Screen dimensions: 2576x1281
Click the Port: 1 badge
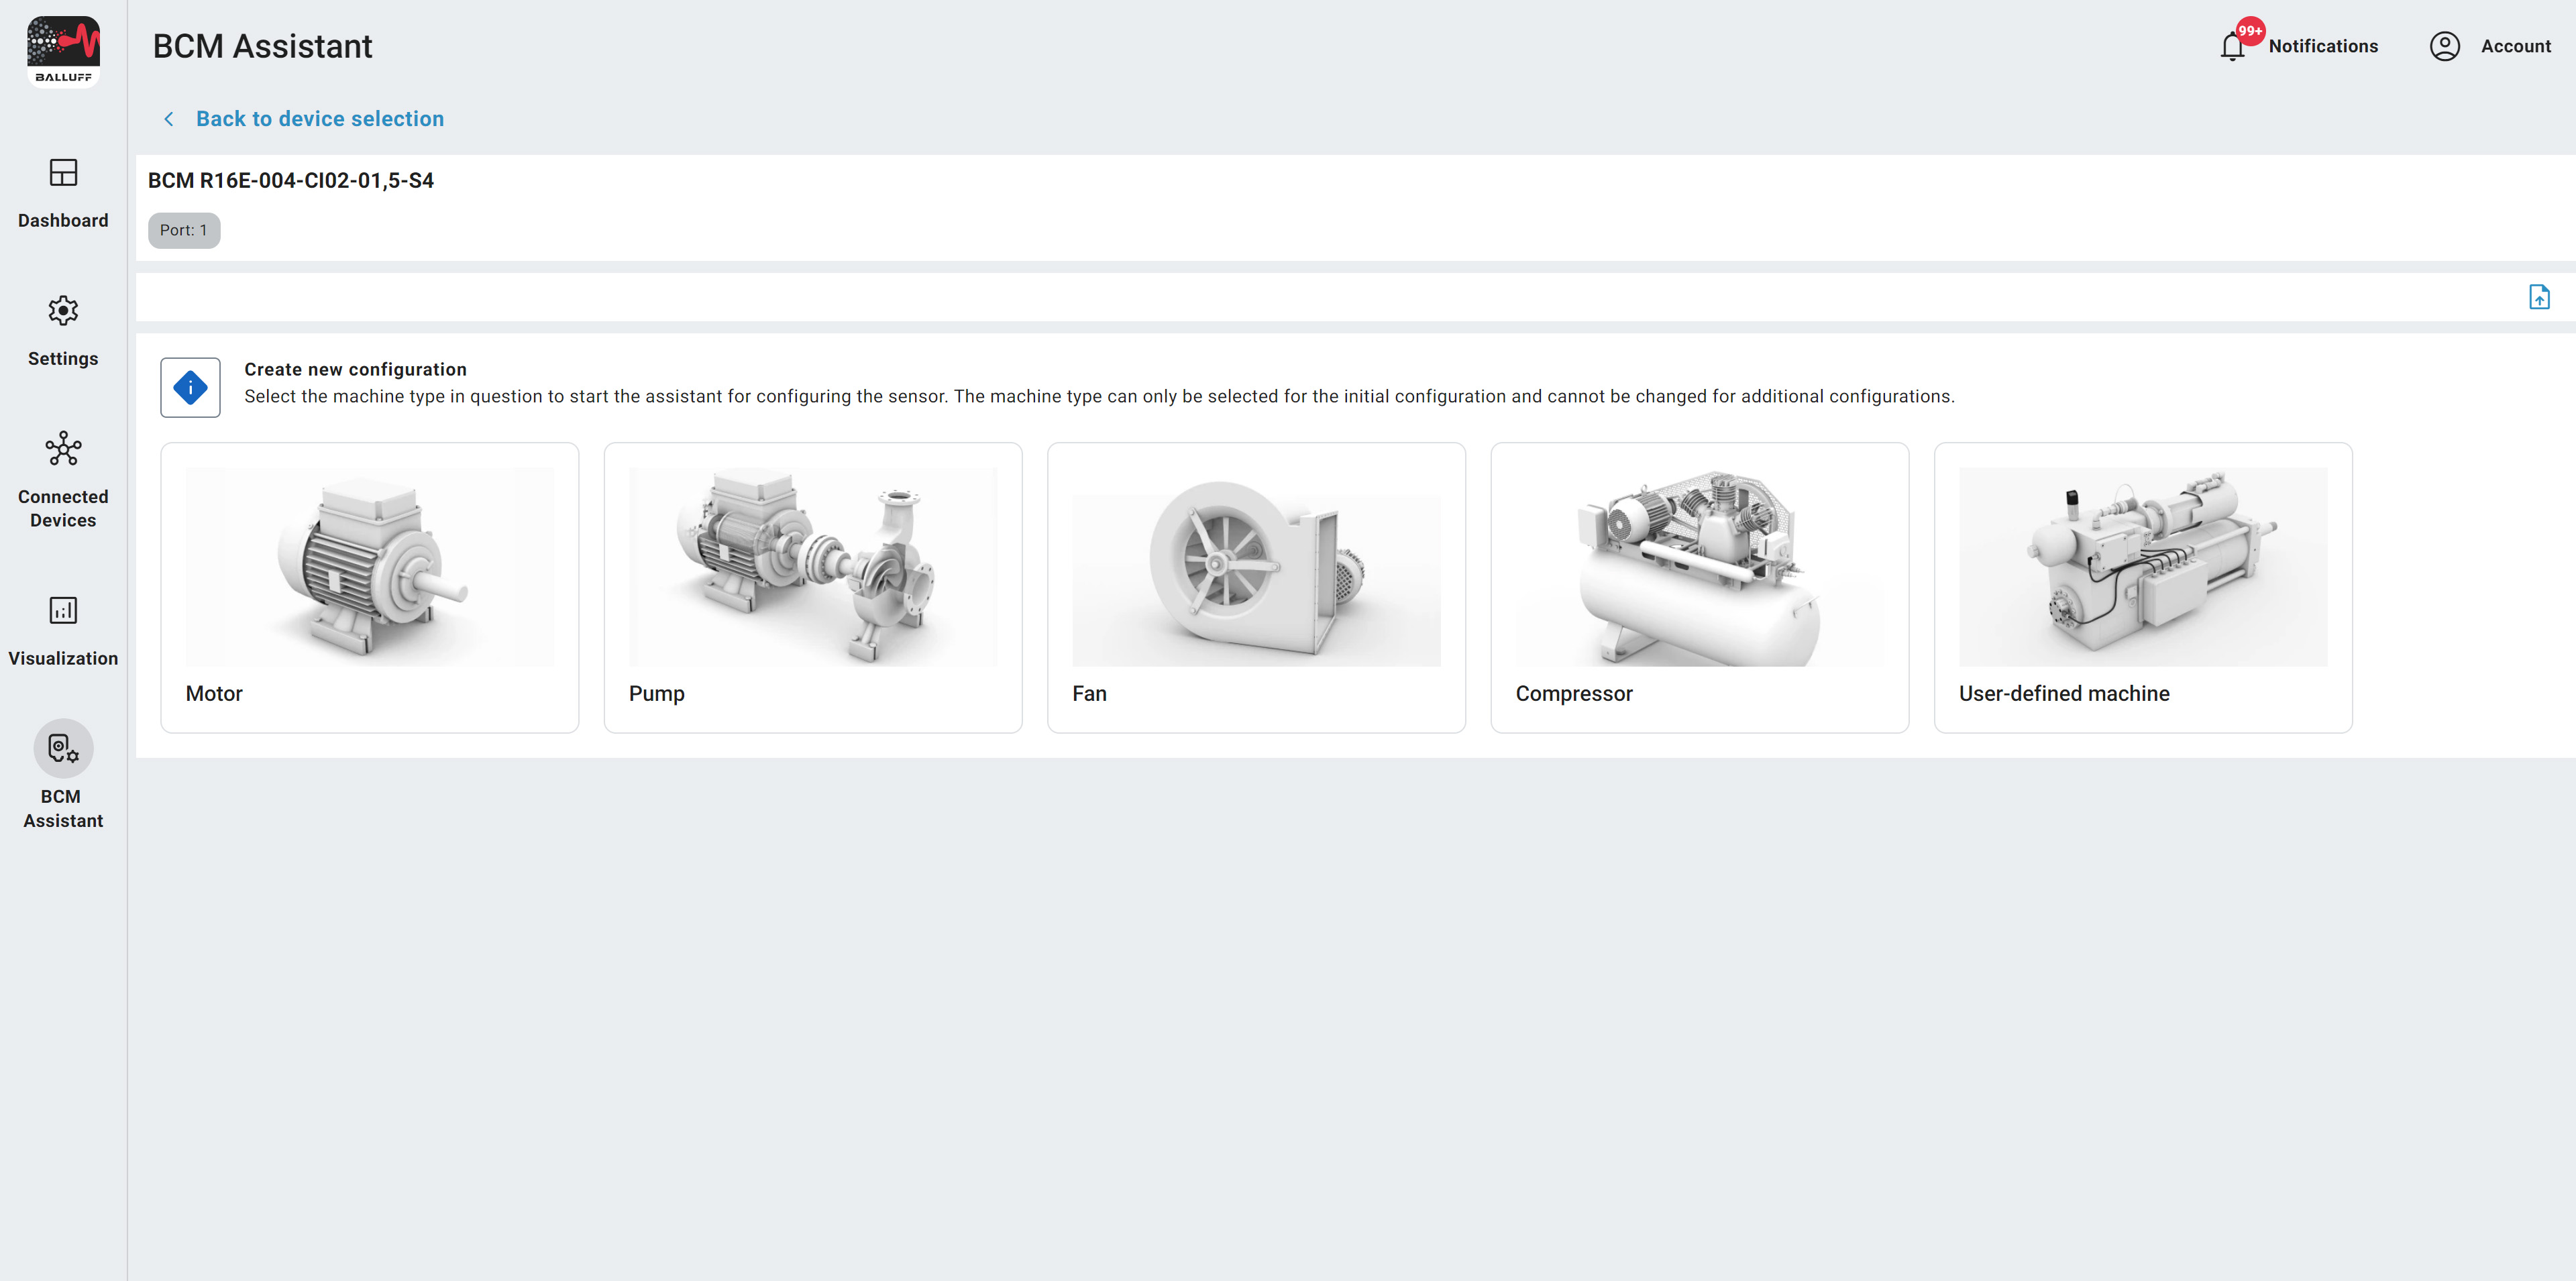pos(184,231)
